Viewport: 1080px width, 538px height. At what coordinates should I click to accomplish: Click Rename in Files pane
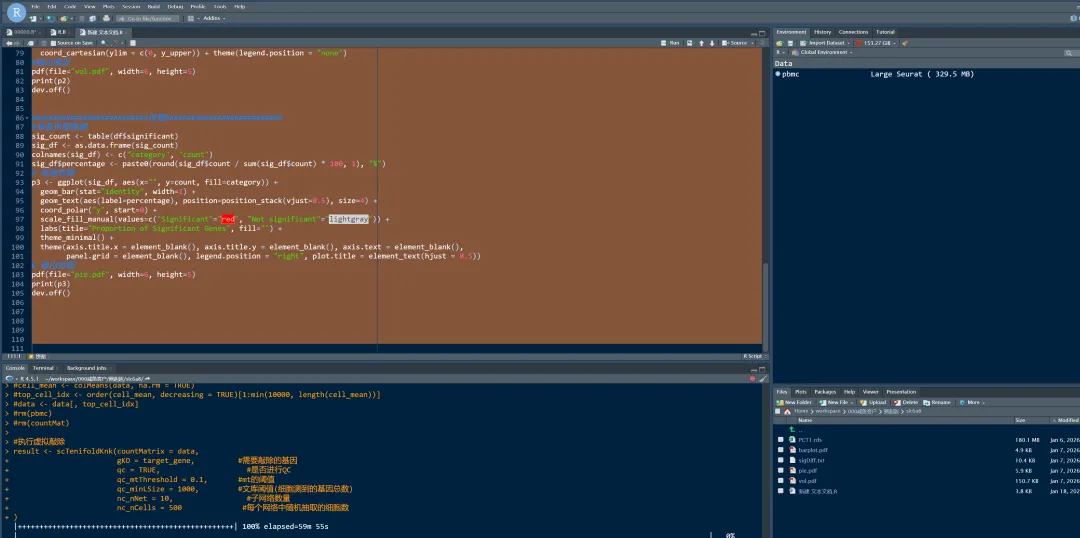[x=937, y=402]
